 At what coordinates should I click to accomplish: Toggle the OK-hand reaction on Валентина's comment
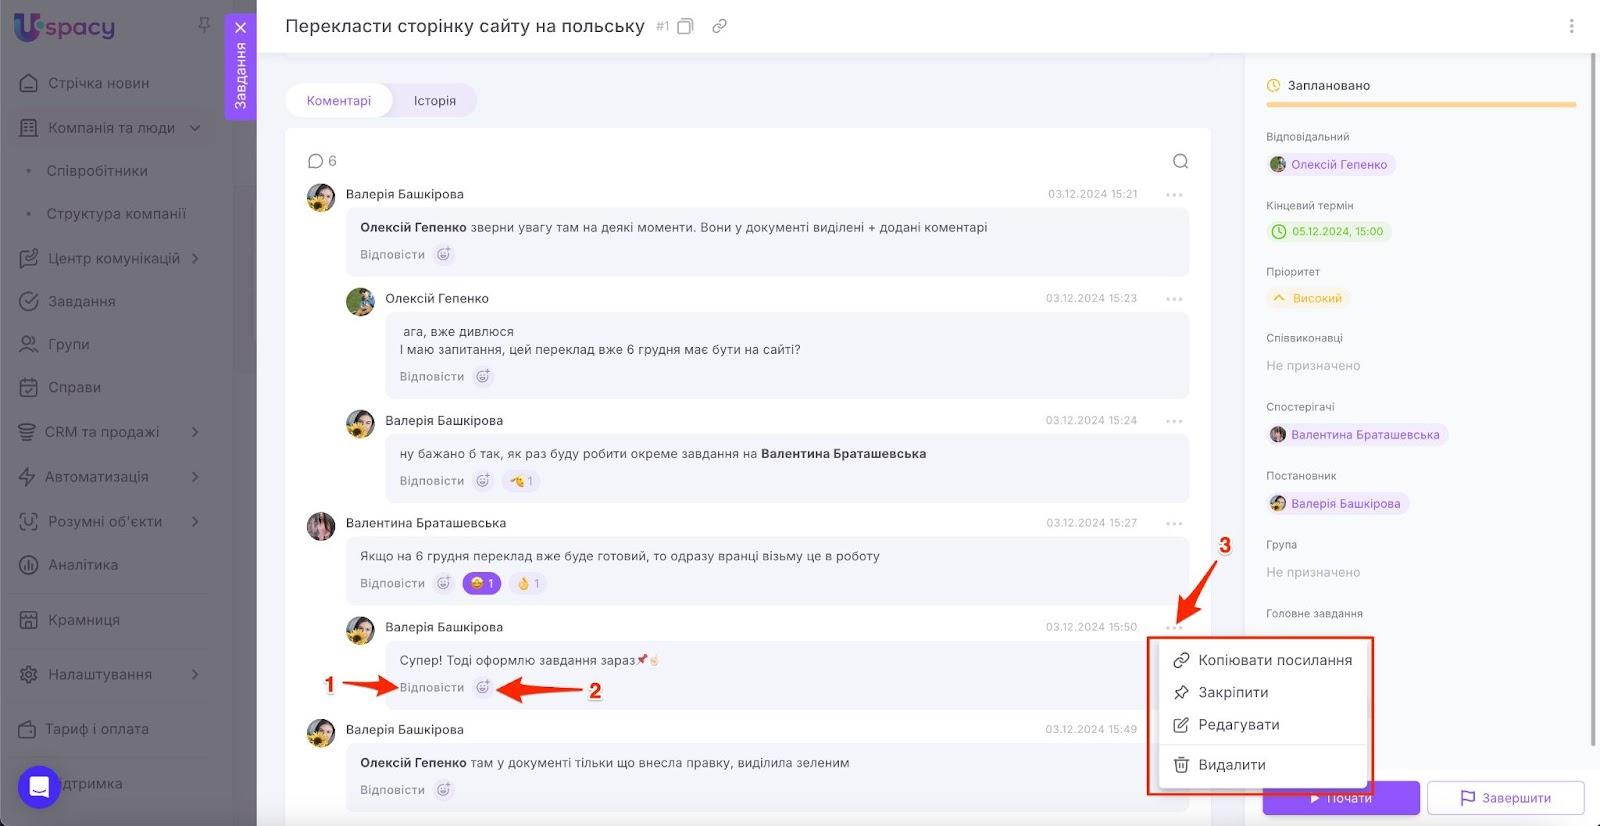click(x=527, y=584)
